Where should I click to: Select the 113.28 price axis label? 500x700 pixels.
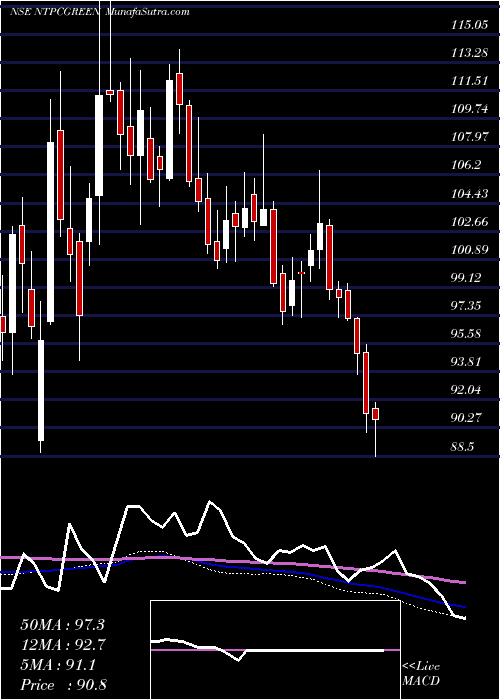pyautogui.click(x=469, y=54)
